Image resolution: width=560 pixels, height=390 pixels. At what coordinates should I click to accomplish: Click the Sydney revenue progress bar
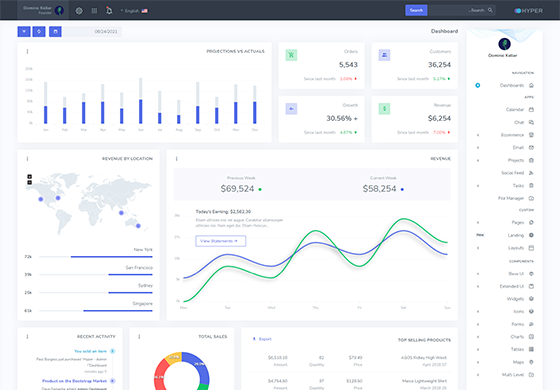pos(96,292)
